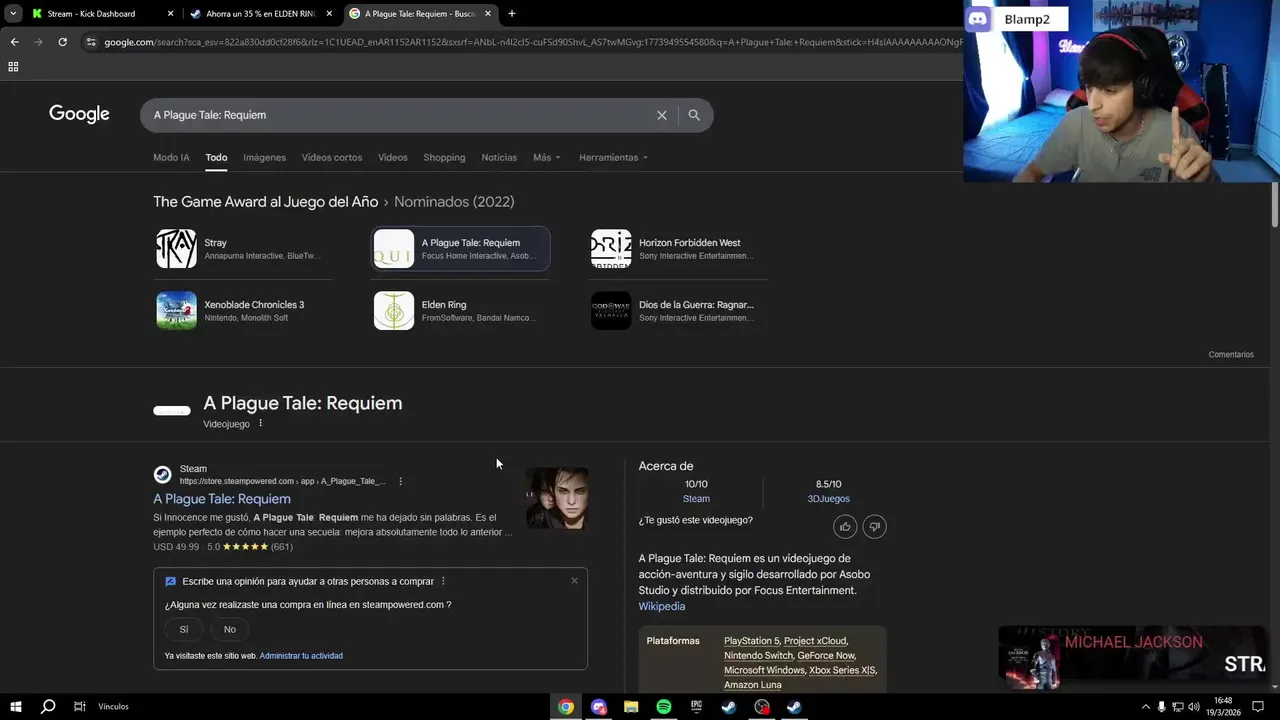Click the browser back arrow
1280x720 pixels.
pos(14,42)
